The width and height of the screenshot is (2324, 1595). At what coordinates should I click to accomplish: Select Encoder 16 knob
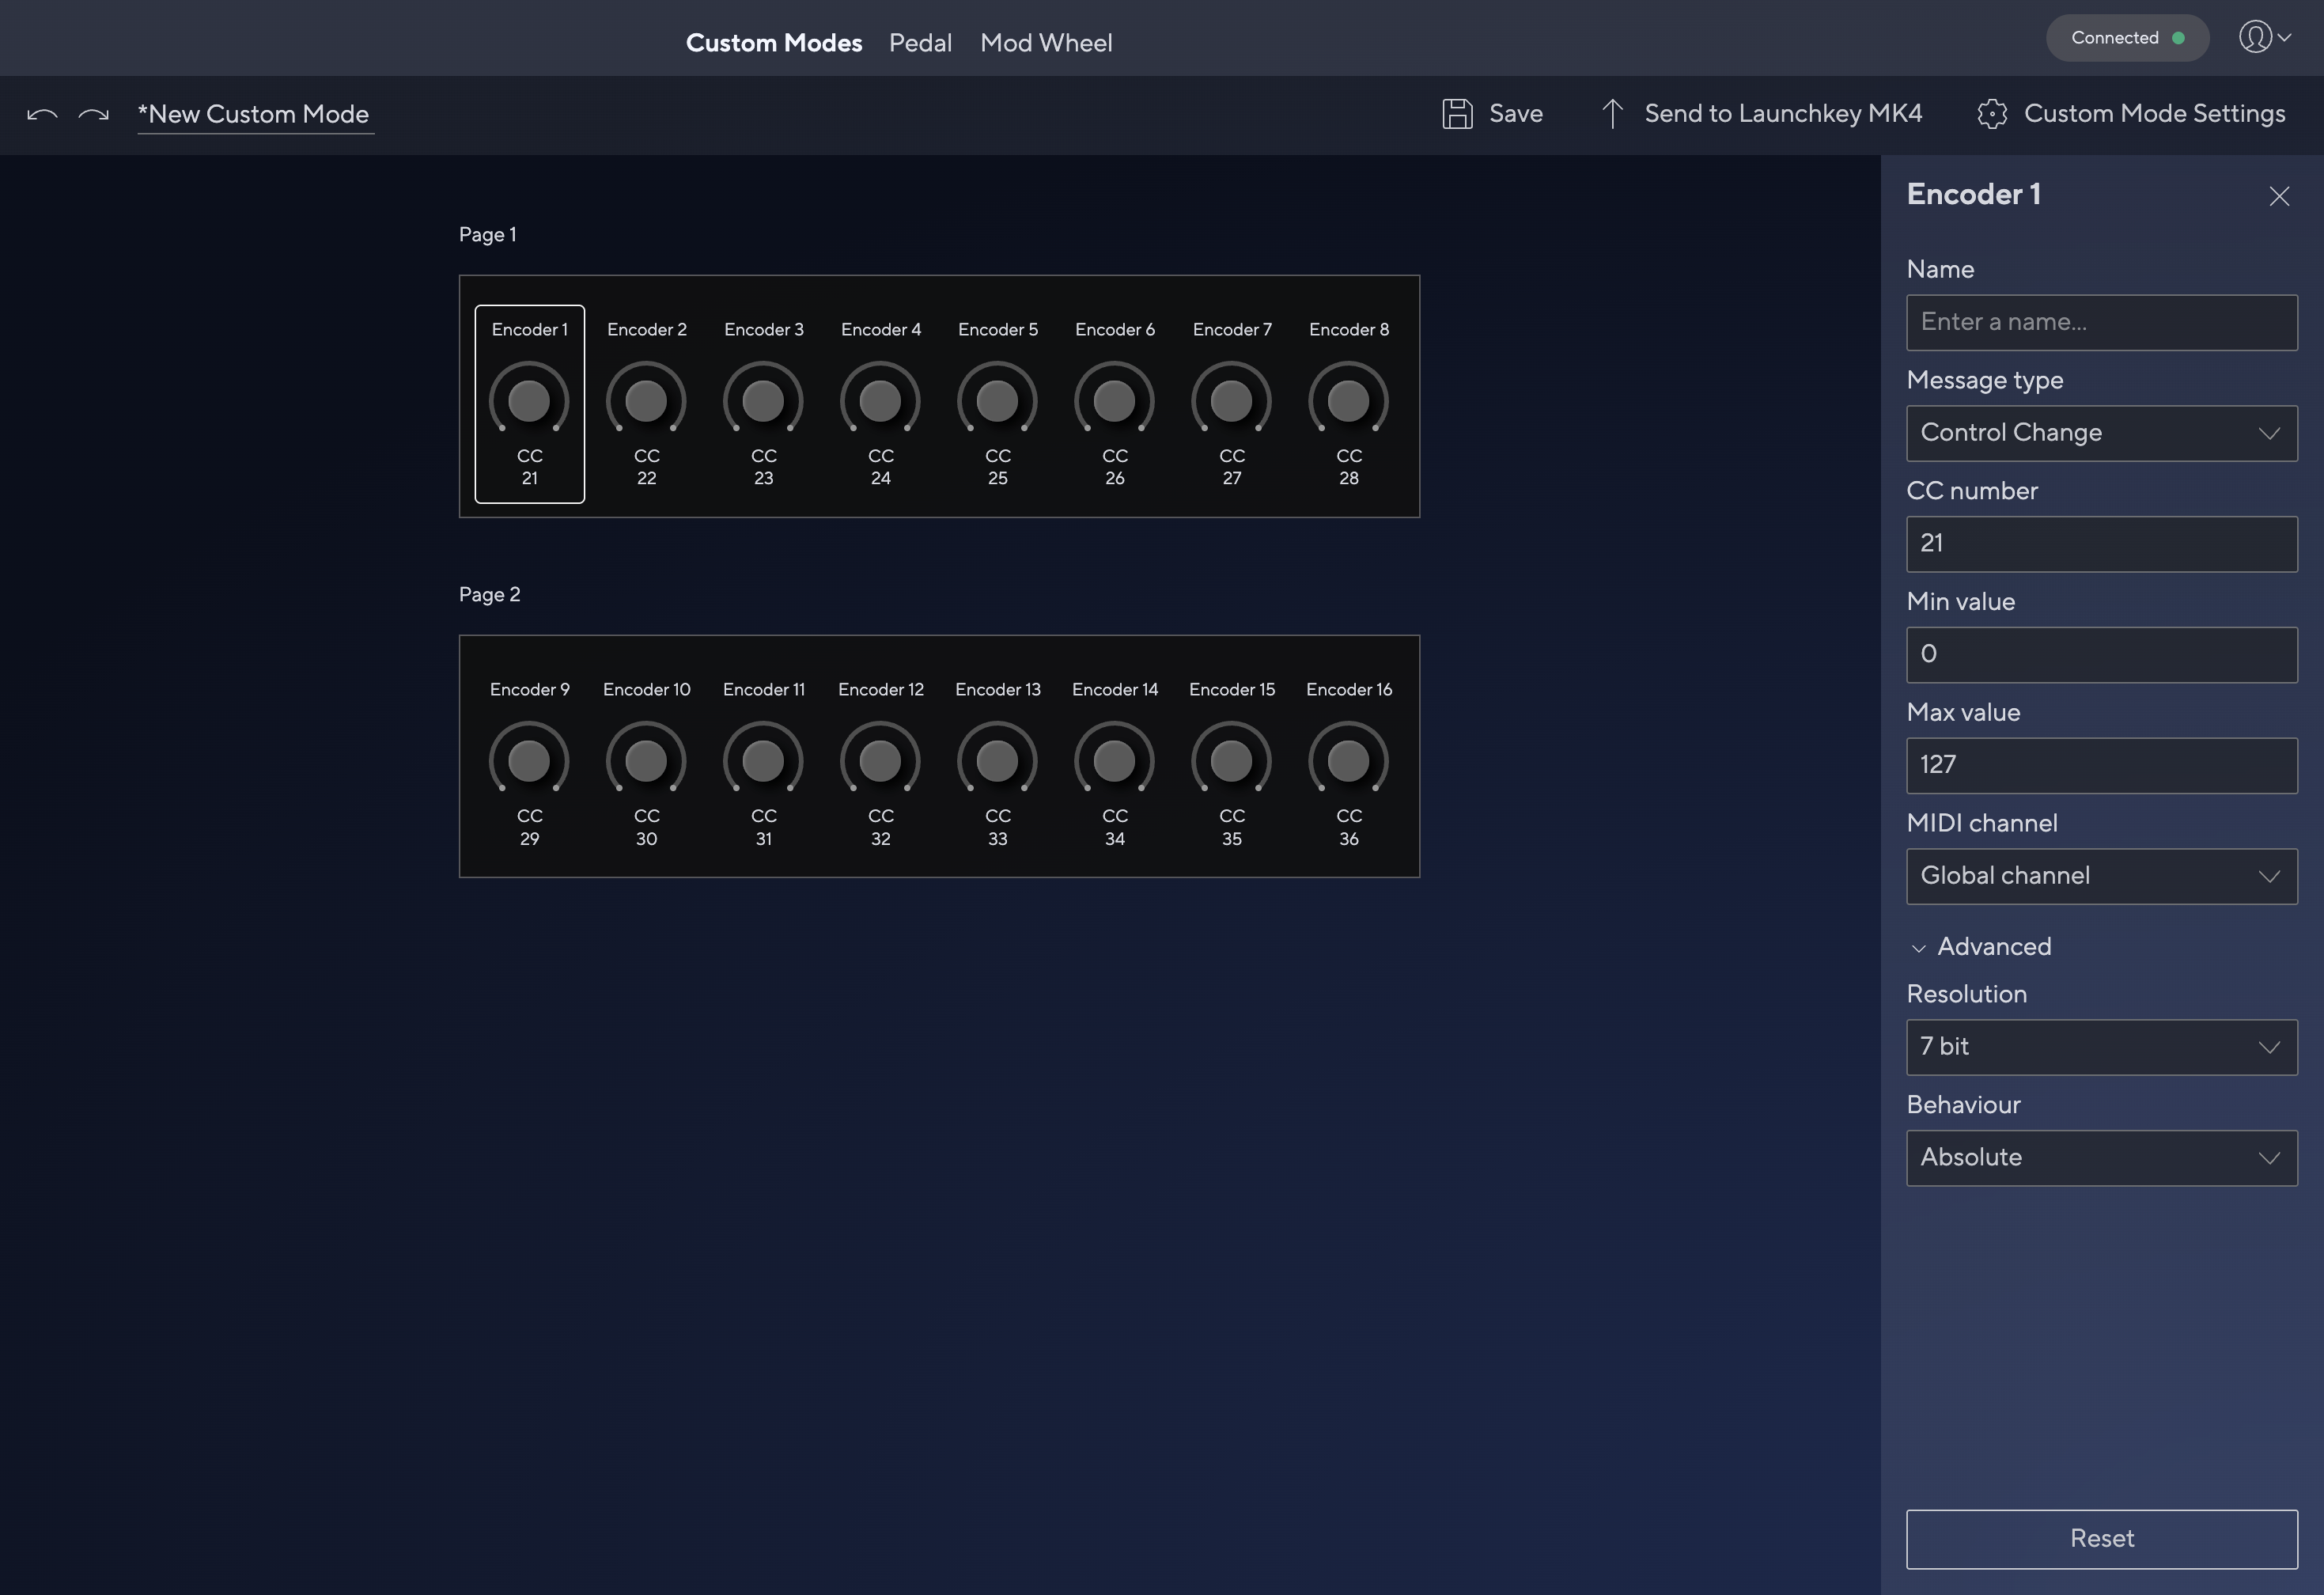click(1348, 760)
